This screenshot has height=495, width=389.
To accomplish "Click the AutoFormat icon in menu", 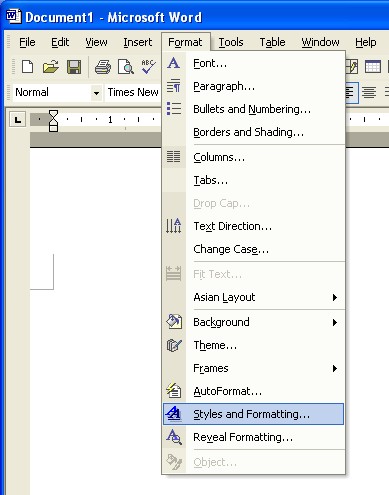I will (174, 390).
